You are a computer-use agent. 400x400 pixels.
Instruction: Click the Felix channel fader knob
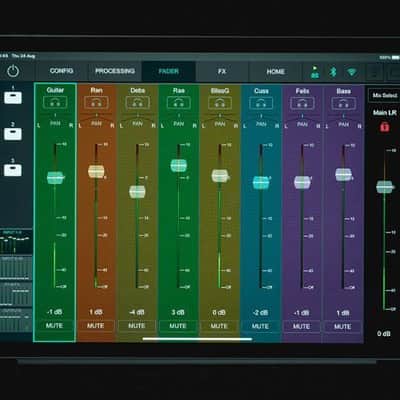pos(302,182)
